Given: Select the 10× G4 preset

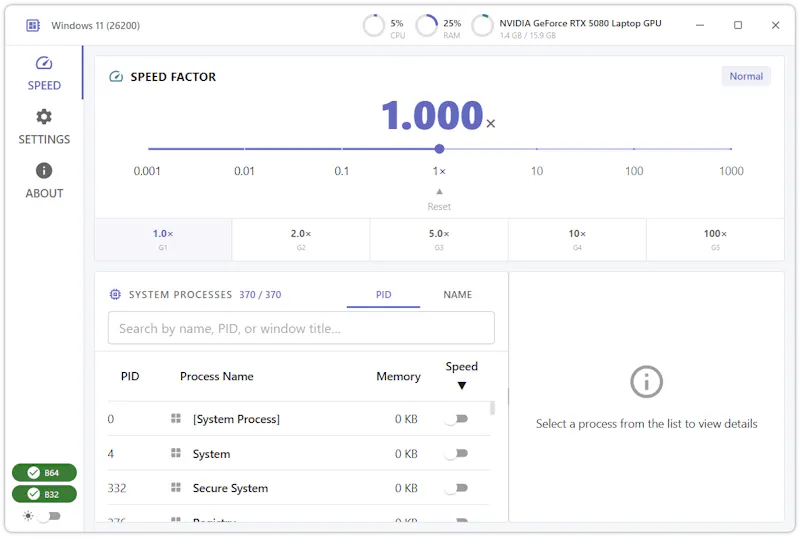Looking at the screenshot, I should (577, 240).
